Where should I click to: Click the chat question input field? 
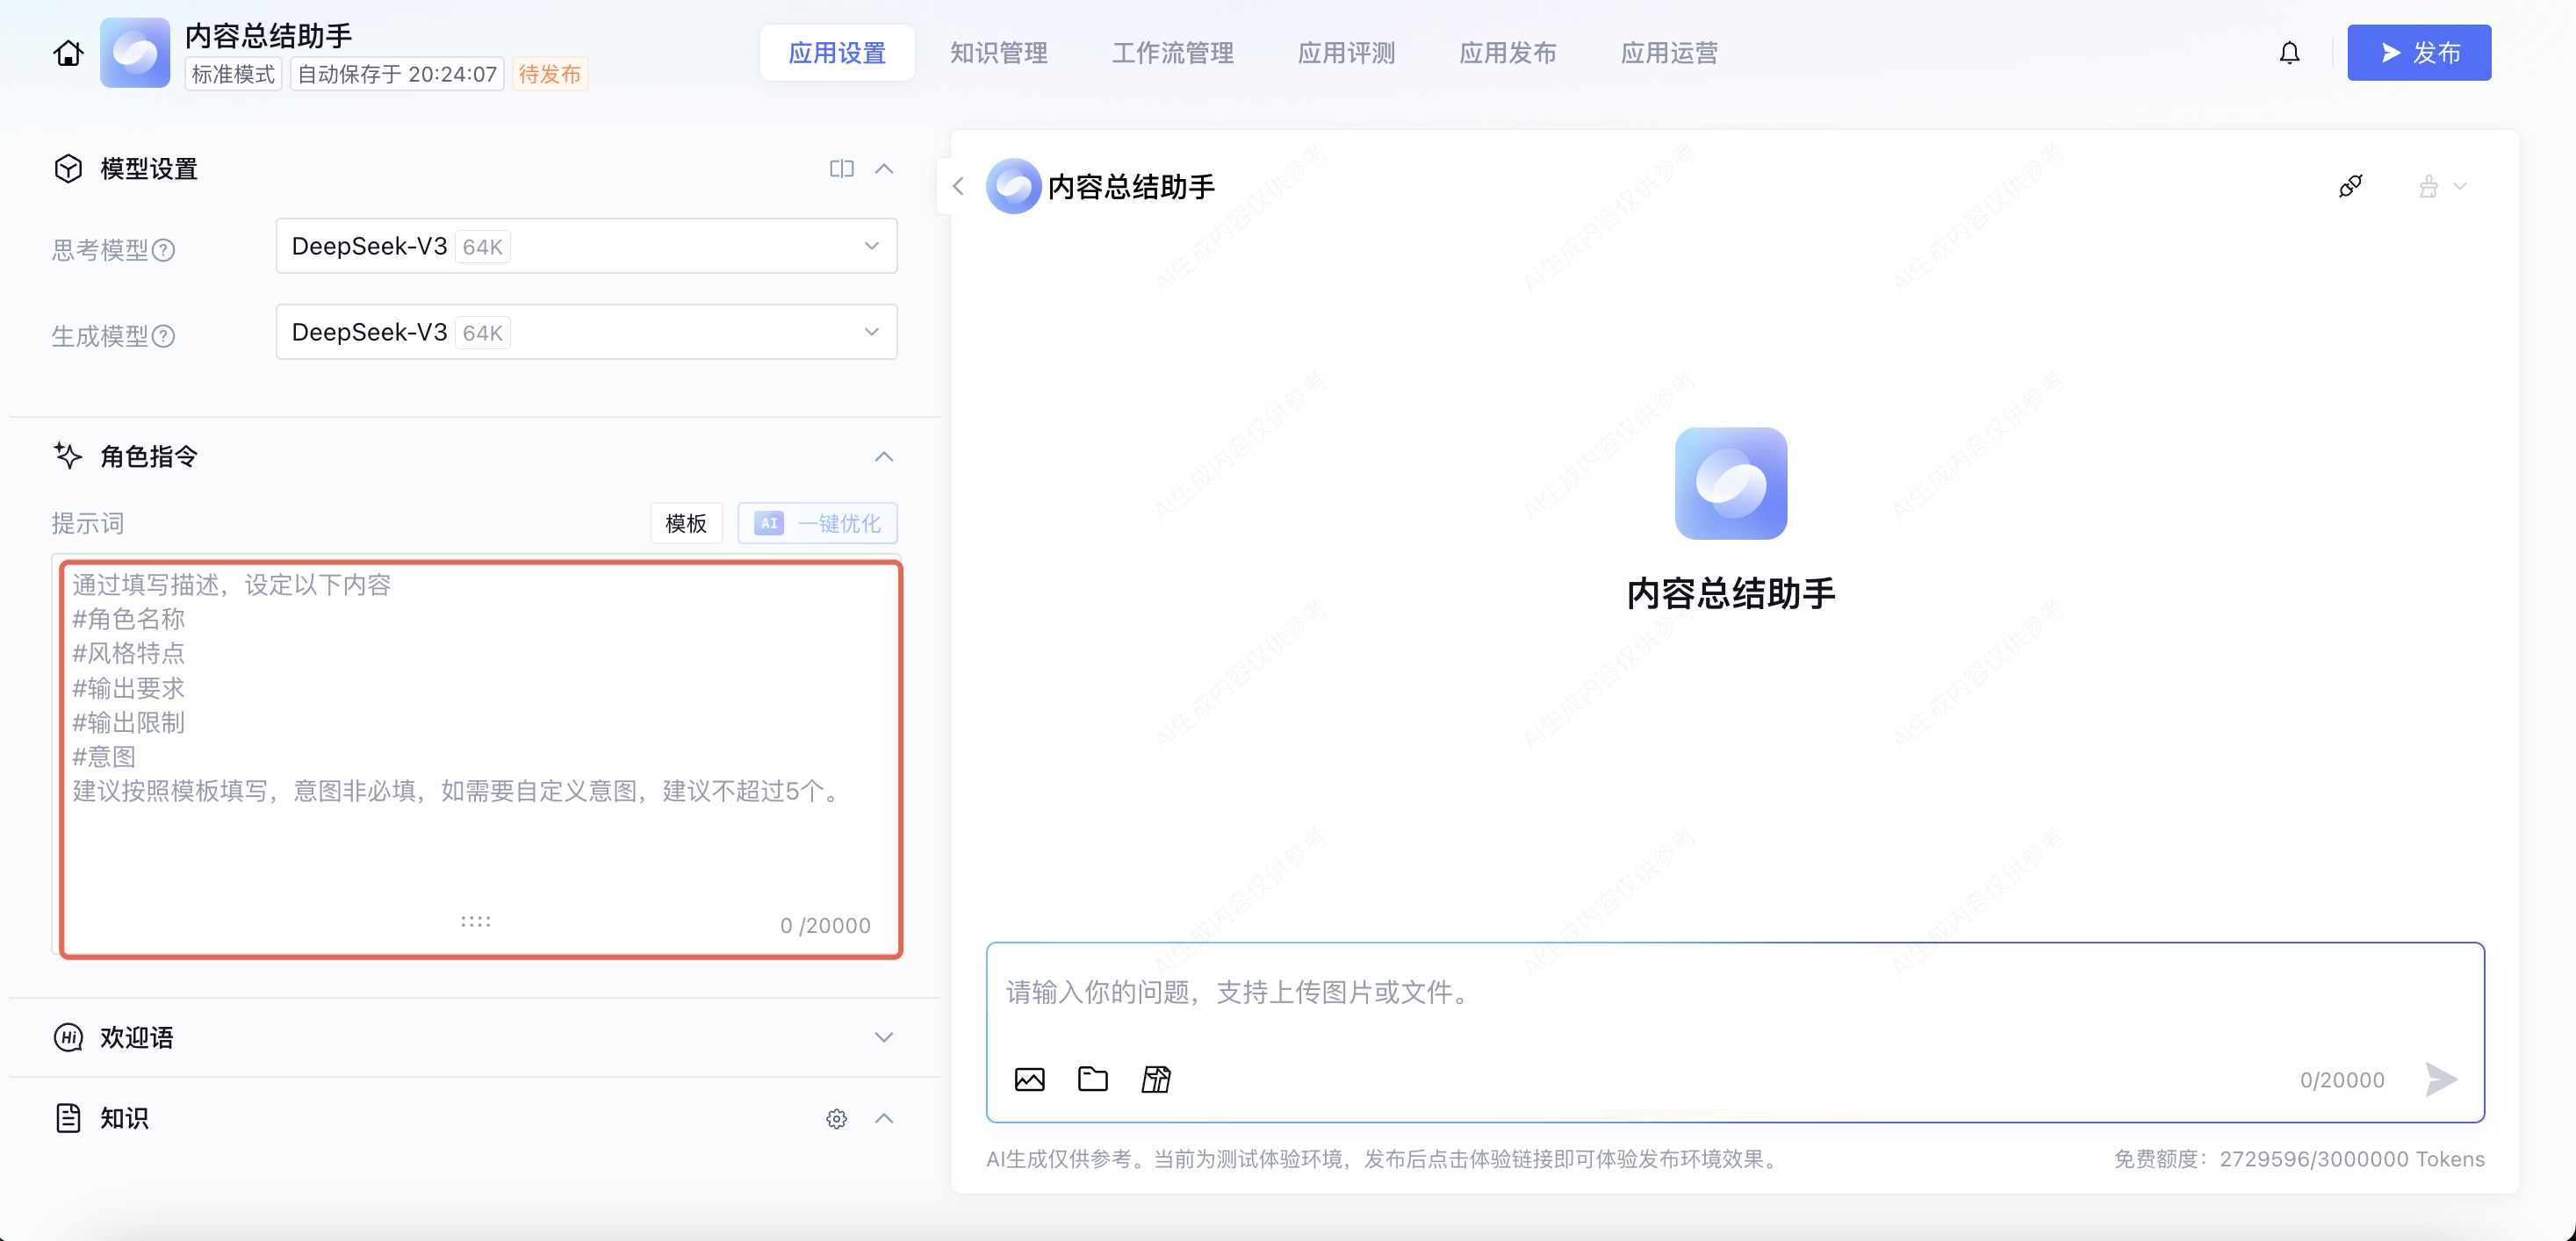pyautogui.click(x=1734, y=993)
